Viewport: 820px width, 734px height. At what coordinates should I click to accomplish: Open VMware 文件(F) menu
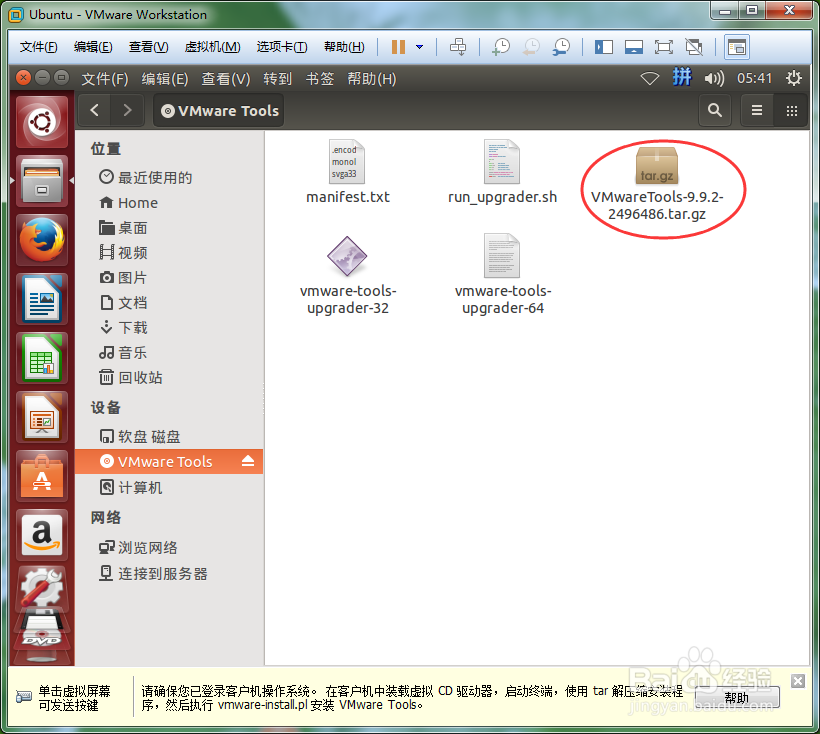[38, 47]
